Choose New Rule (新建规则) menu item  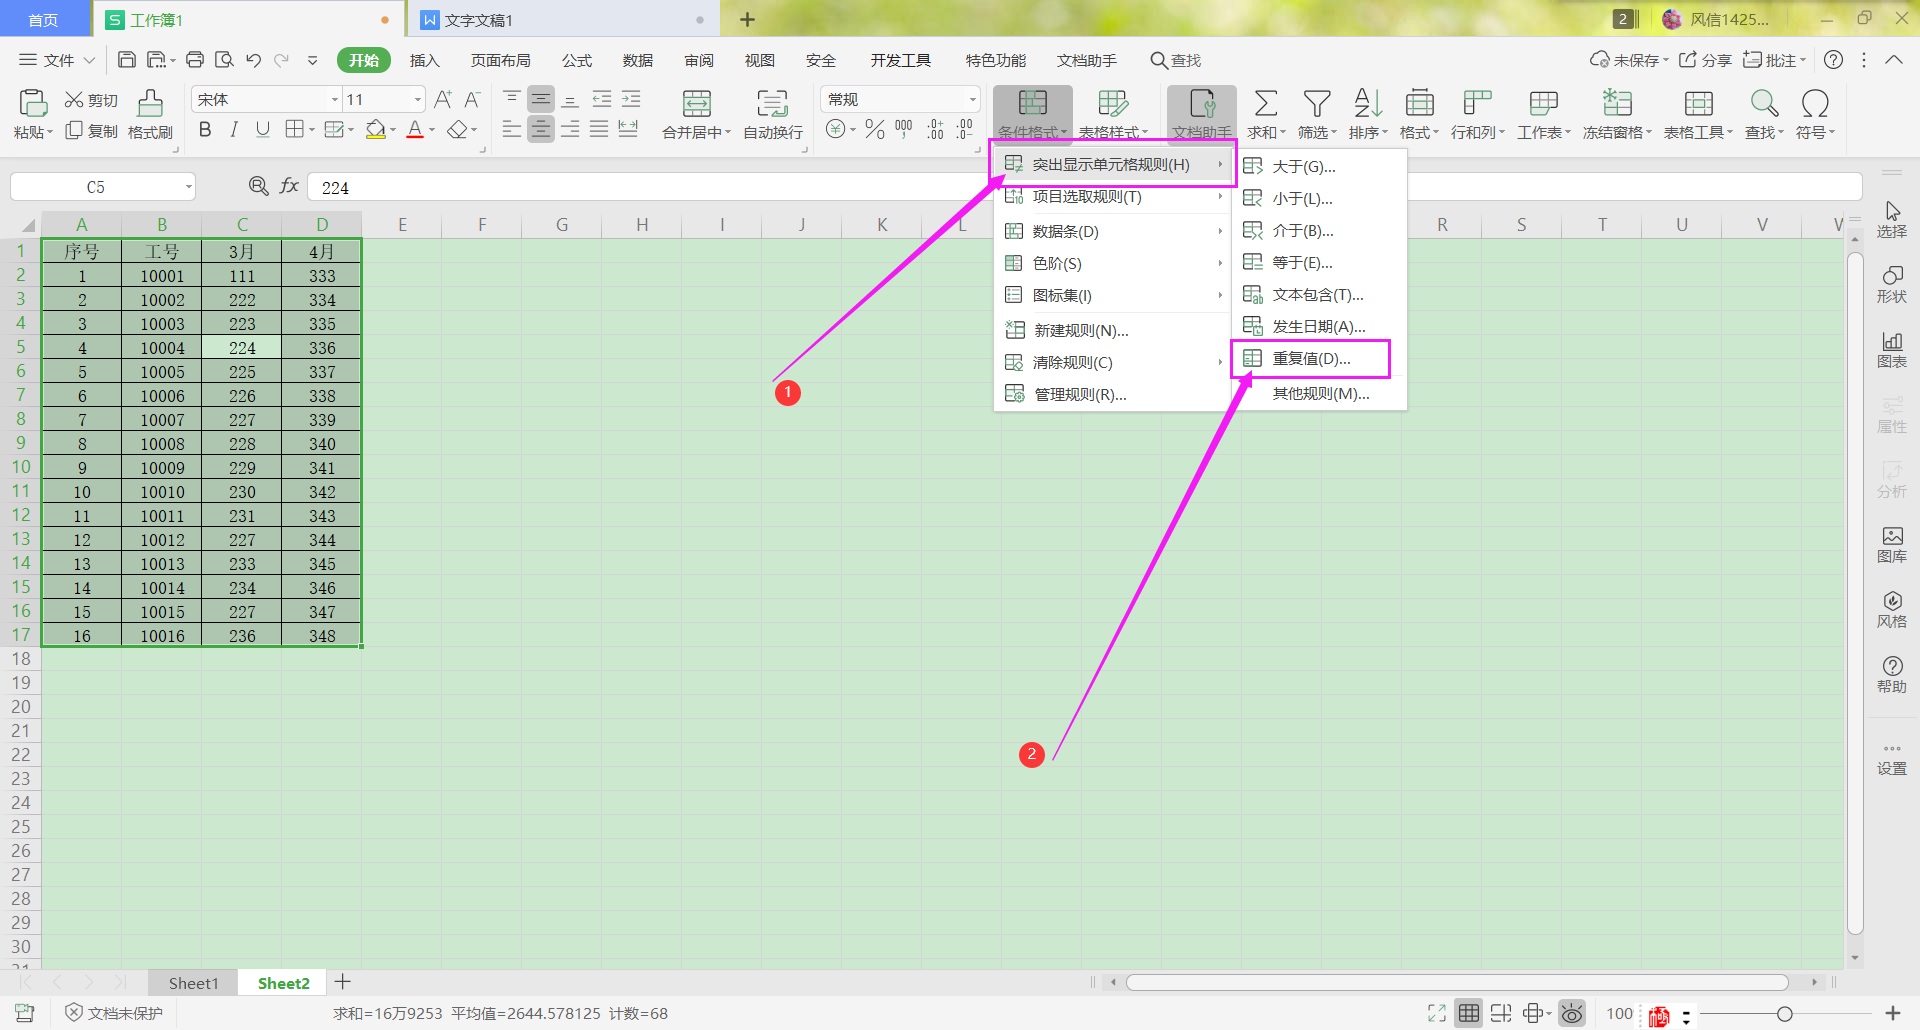(1112, 330)
